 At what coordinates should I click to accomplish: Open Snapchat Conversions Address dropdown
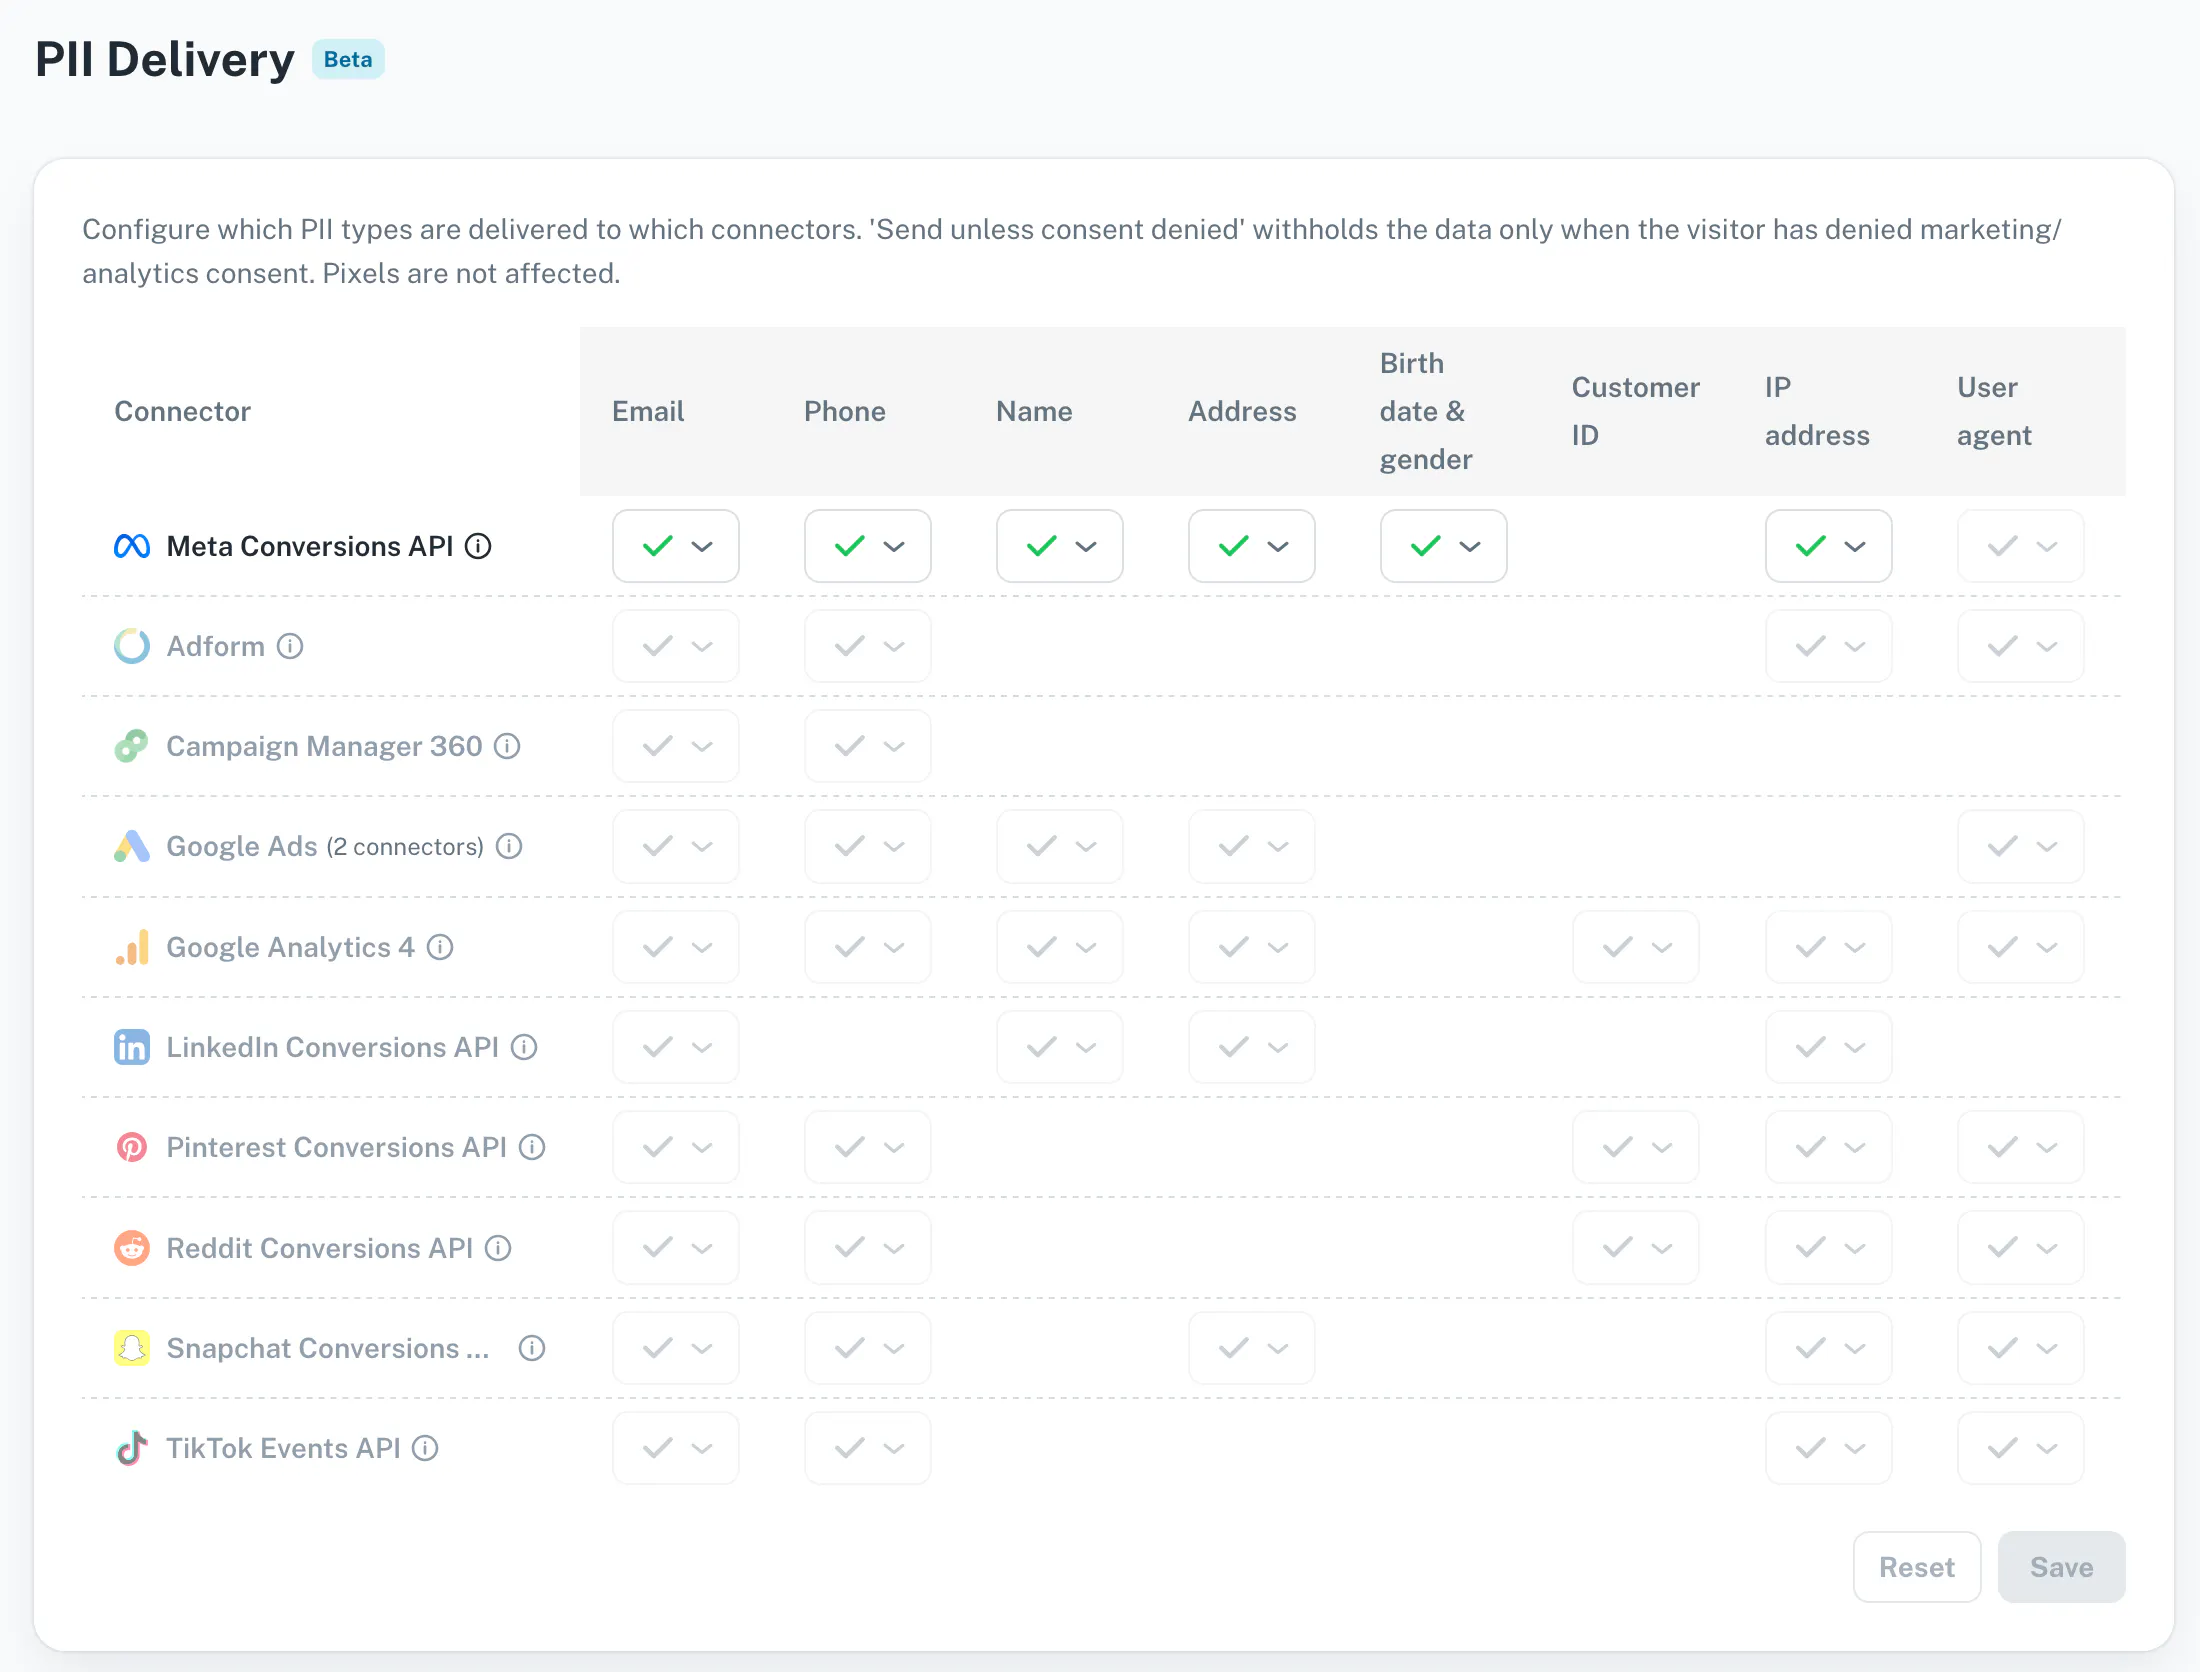(1252, 1348)
